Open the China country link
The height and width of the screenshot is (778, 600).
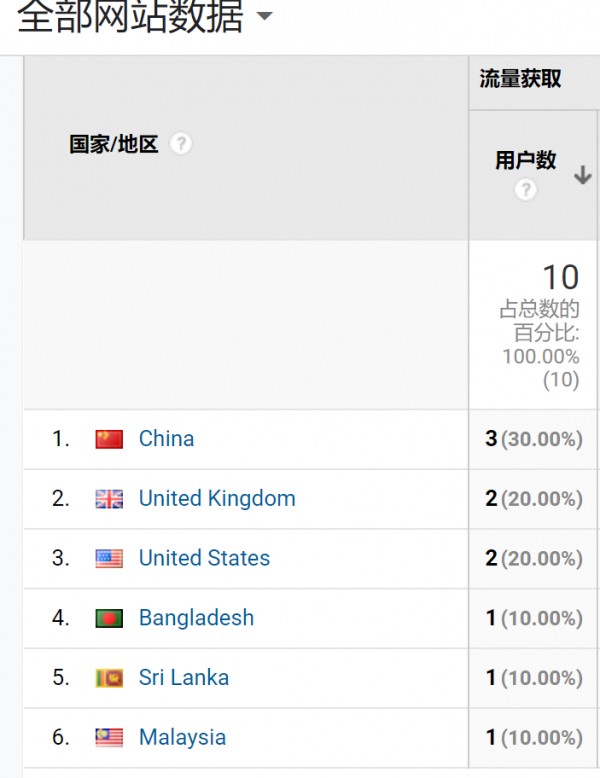point(166,438)
